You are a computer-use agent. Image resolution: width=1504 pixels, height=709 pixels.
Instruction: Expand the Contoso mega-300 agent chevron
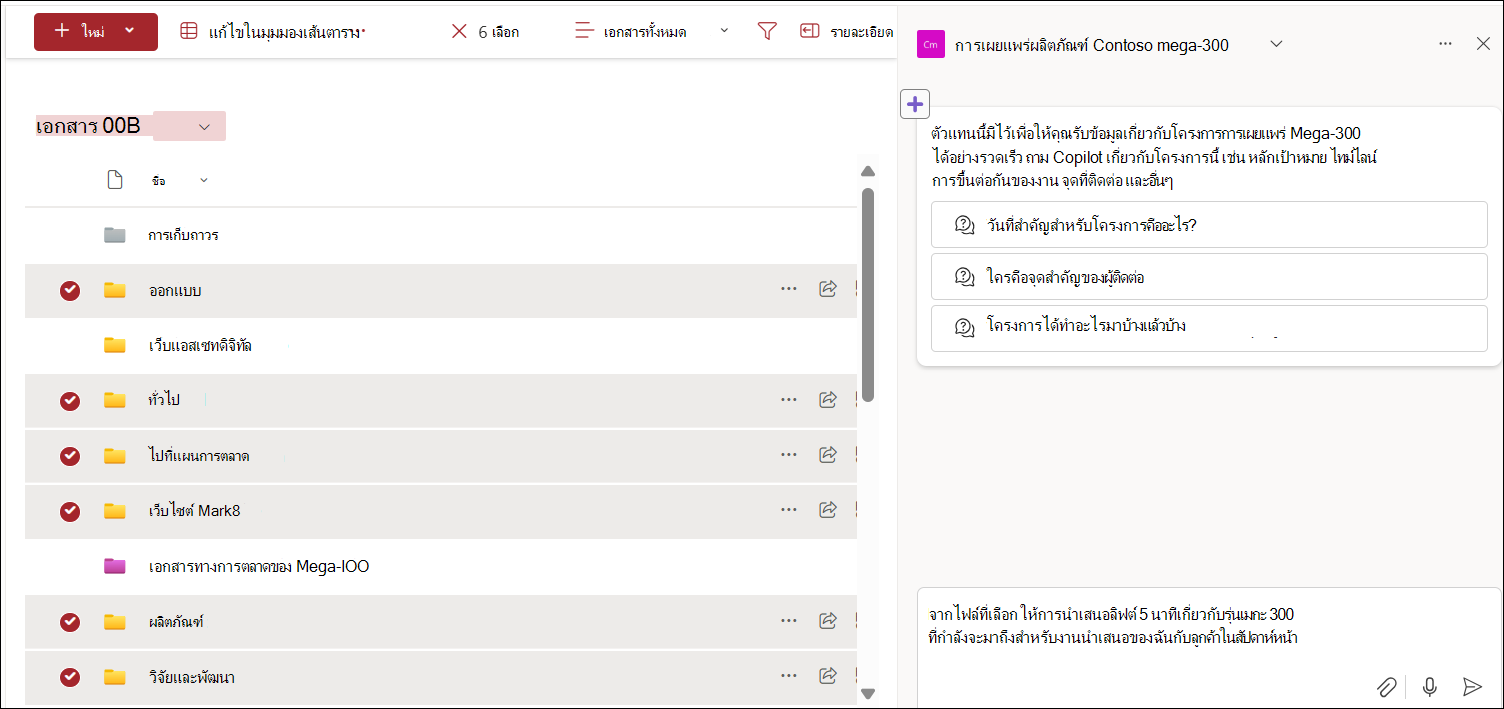pyautogui.click(x=1275, y=44)
